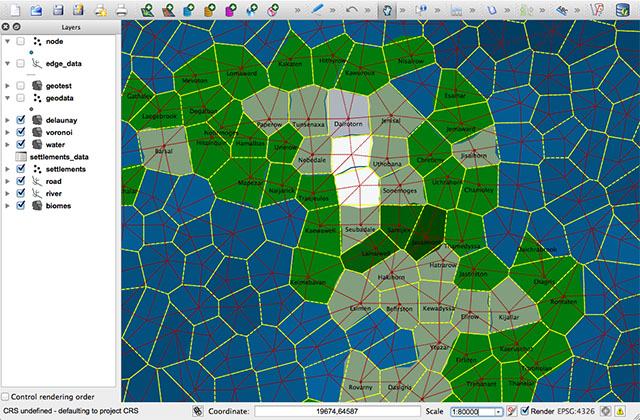Expand the biomes layer entry
The width and height of the screenshot is (640, 420).
(x=7, y=205)
